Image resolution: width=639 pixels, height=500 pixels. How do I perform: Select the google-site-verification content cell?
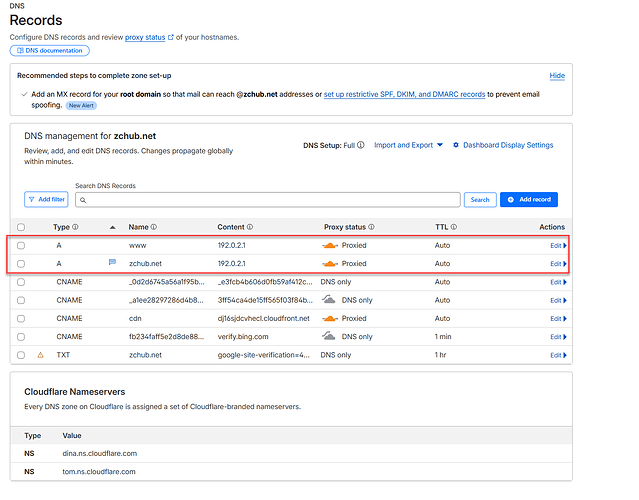[264, 355]
